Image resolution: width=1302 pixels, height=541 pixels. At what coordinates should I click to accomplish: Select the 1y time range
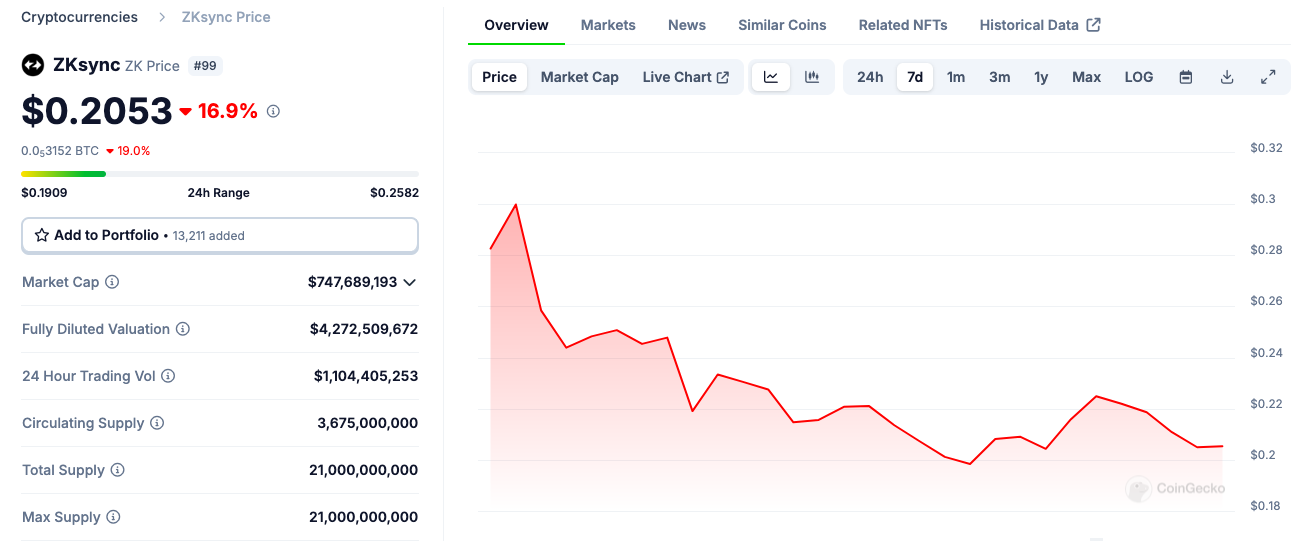tap(1041, 77)
